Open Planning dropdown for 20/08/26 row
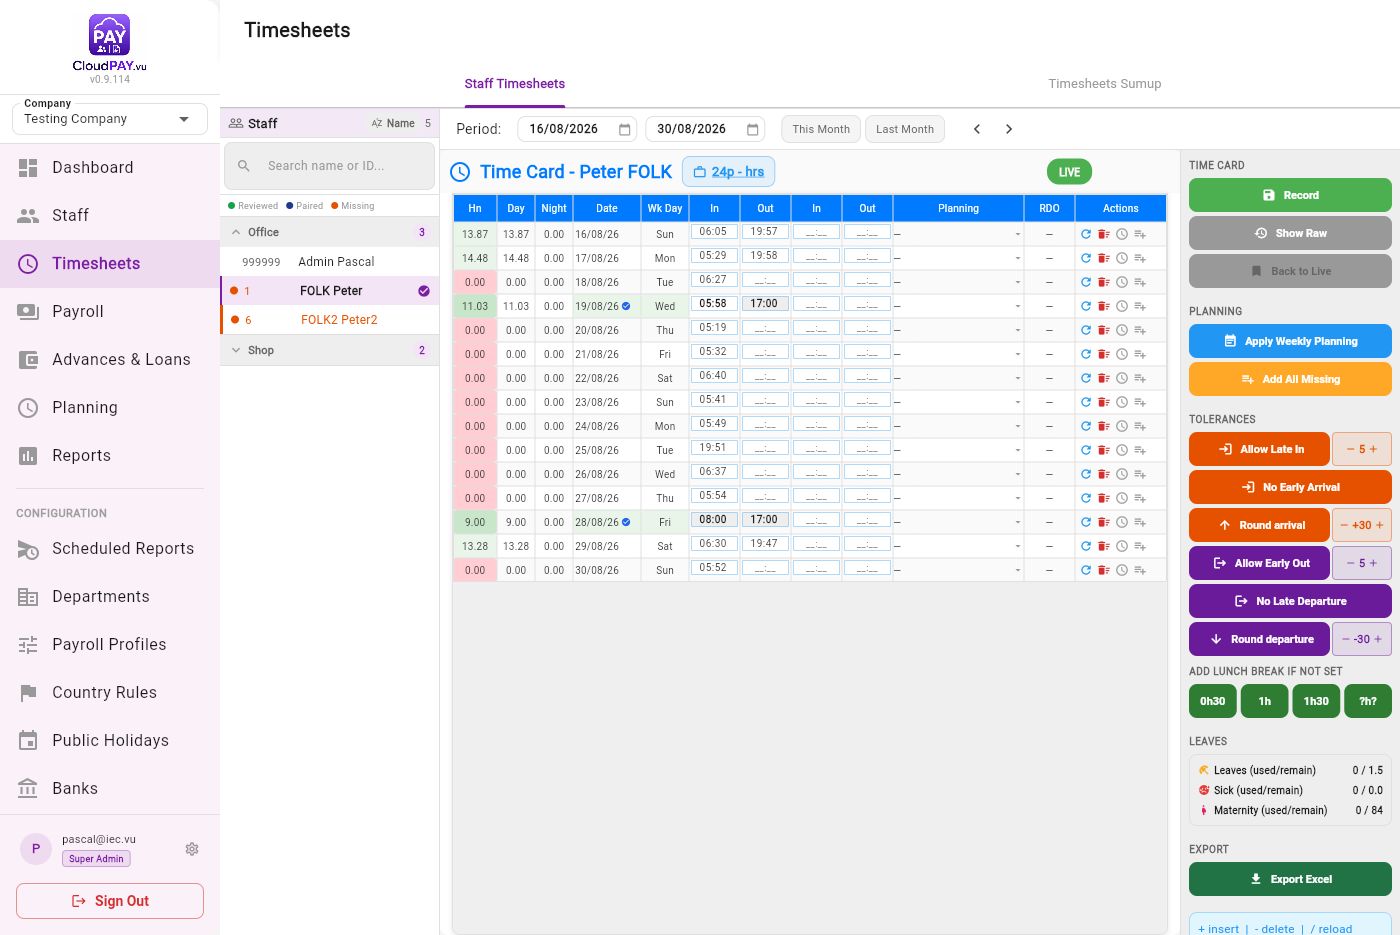1400x935 pixels. pos(958,330)
